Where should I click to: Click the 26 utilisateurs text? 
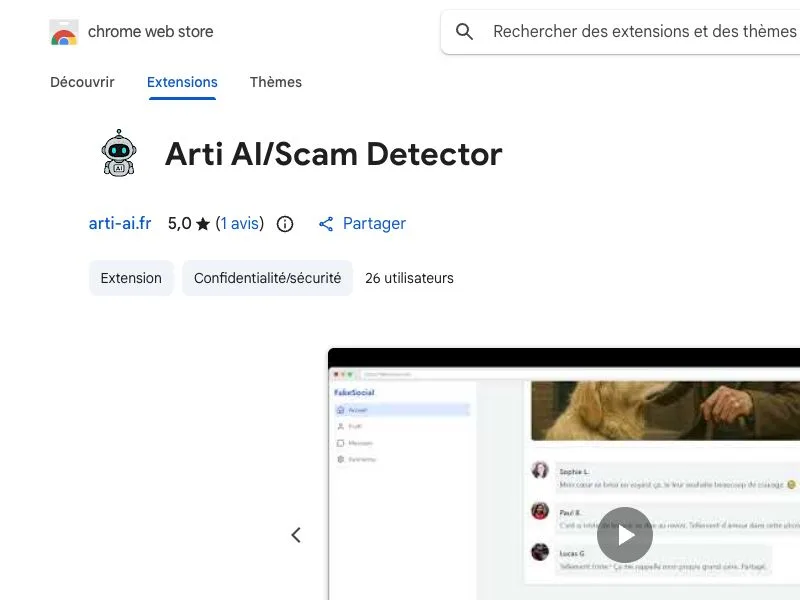409,278
